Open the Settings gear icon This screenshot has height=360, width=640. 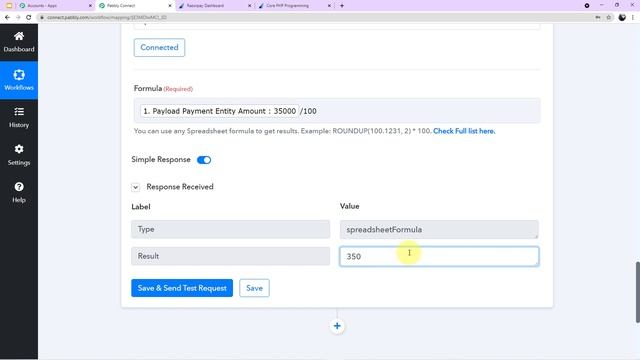click(19, 149)
